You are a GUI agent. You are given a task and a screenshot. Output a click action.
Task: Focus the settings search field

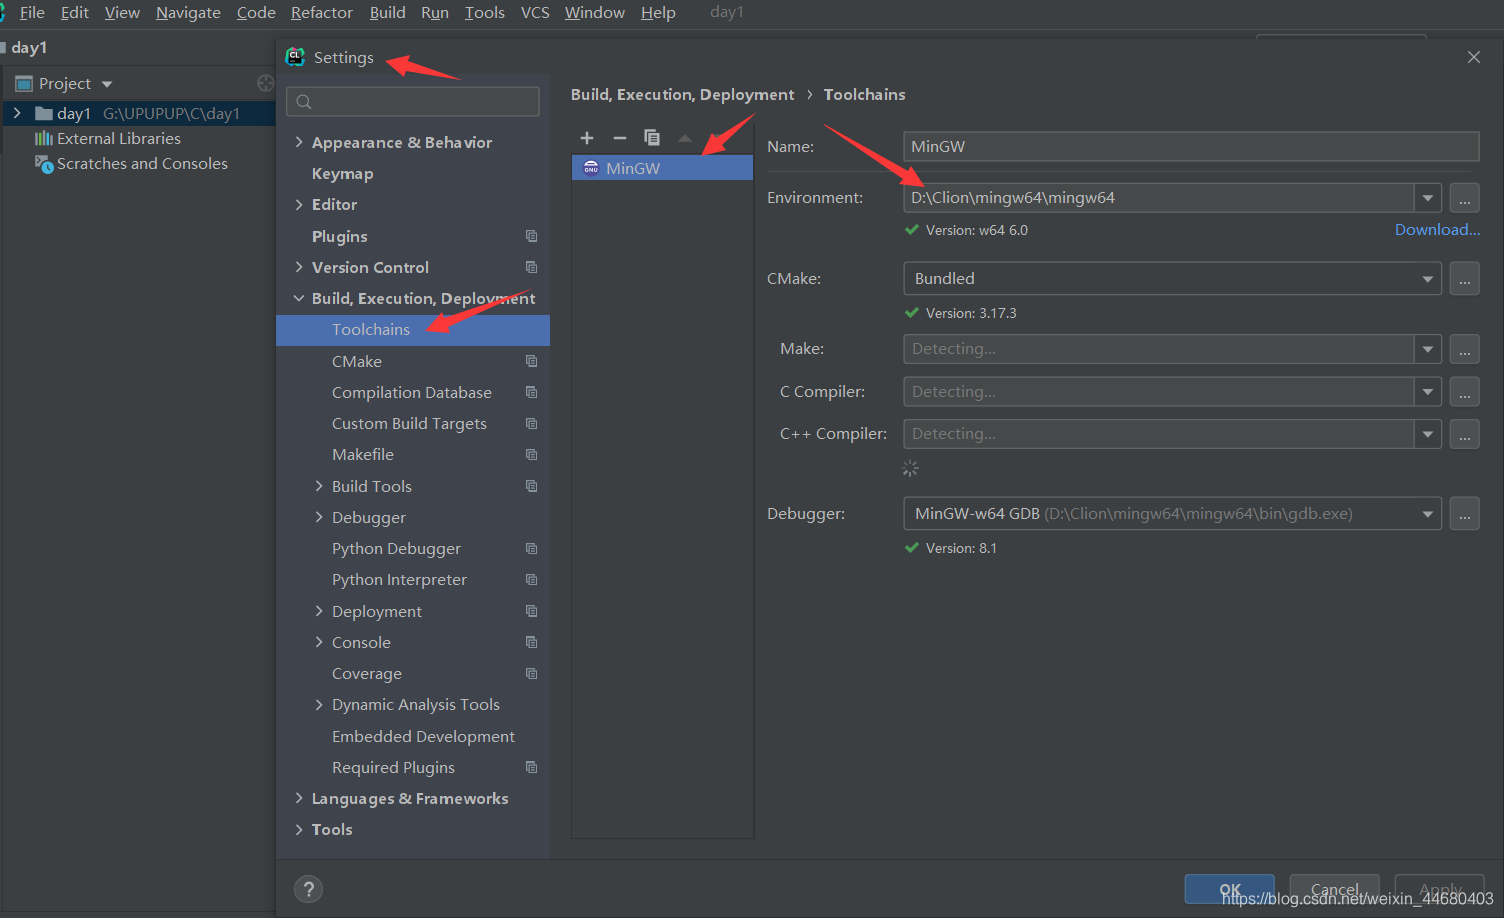(413, 101)
